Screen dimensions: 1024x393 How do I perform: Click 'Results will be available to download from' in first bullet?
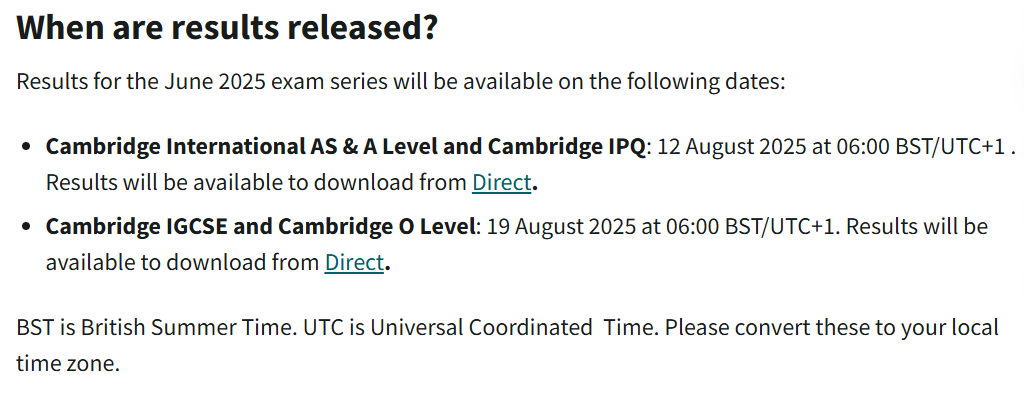point(256,183)
